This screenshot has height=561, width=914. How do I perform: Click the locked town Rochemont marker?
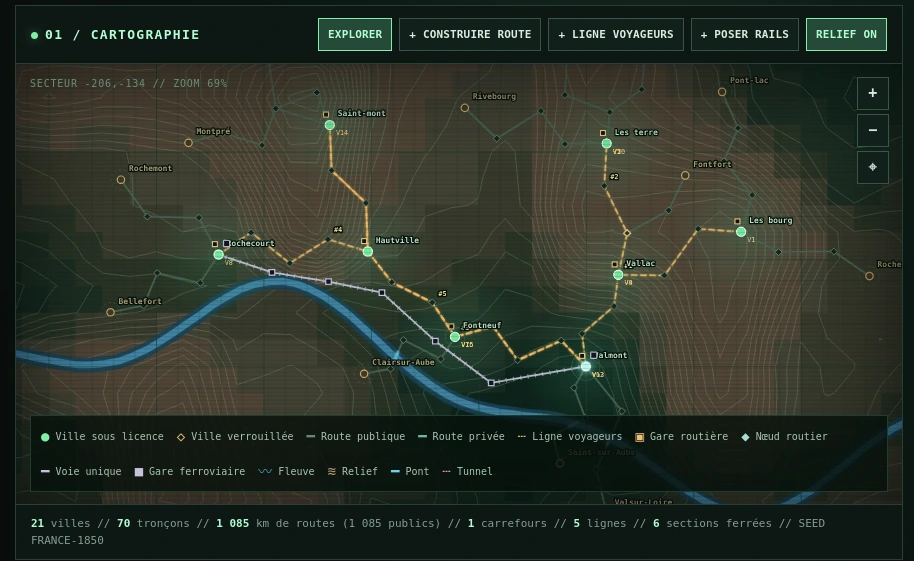tap(121, 180)
